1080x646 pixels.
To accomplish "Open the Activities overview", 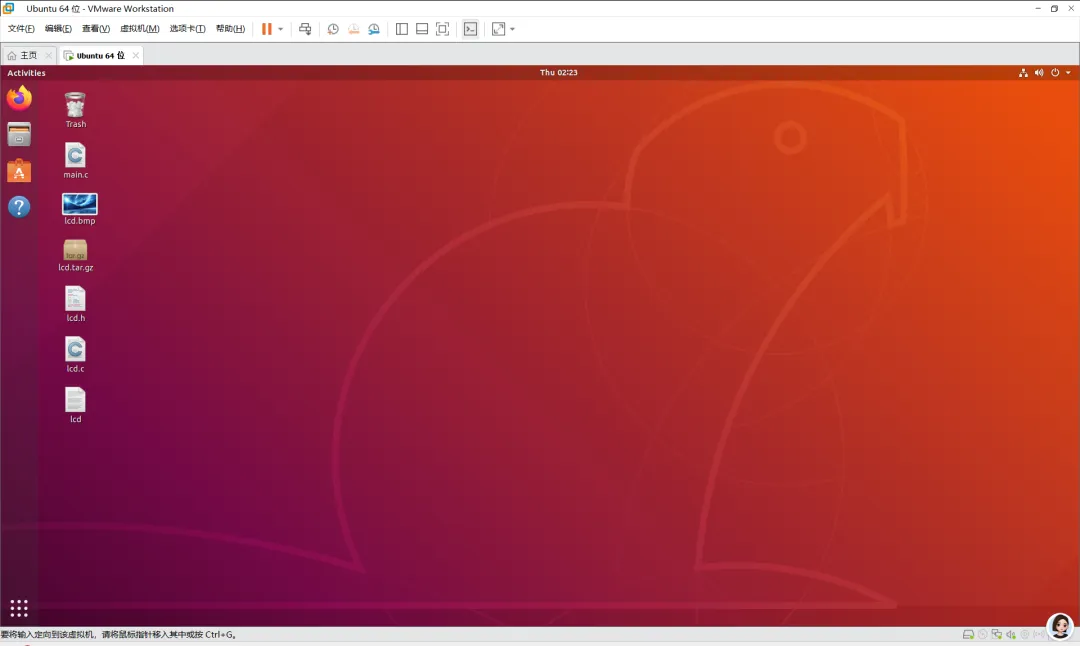I will (x=26, y=73).
